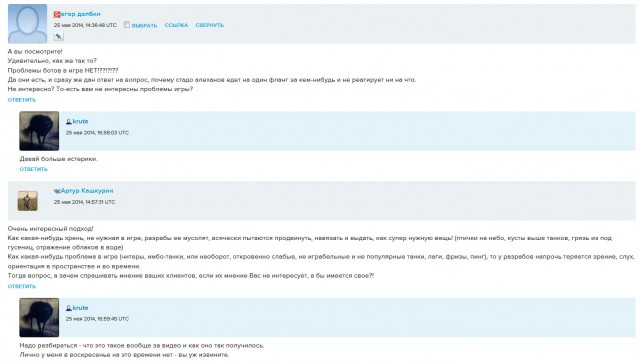Screen dimensions: 640x362
Task: Click егор долбин's default silhouette avatar
Action: pyautogui.click(x=27, y=24)
